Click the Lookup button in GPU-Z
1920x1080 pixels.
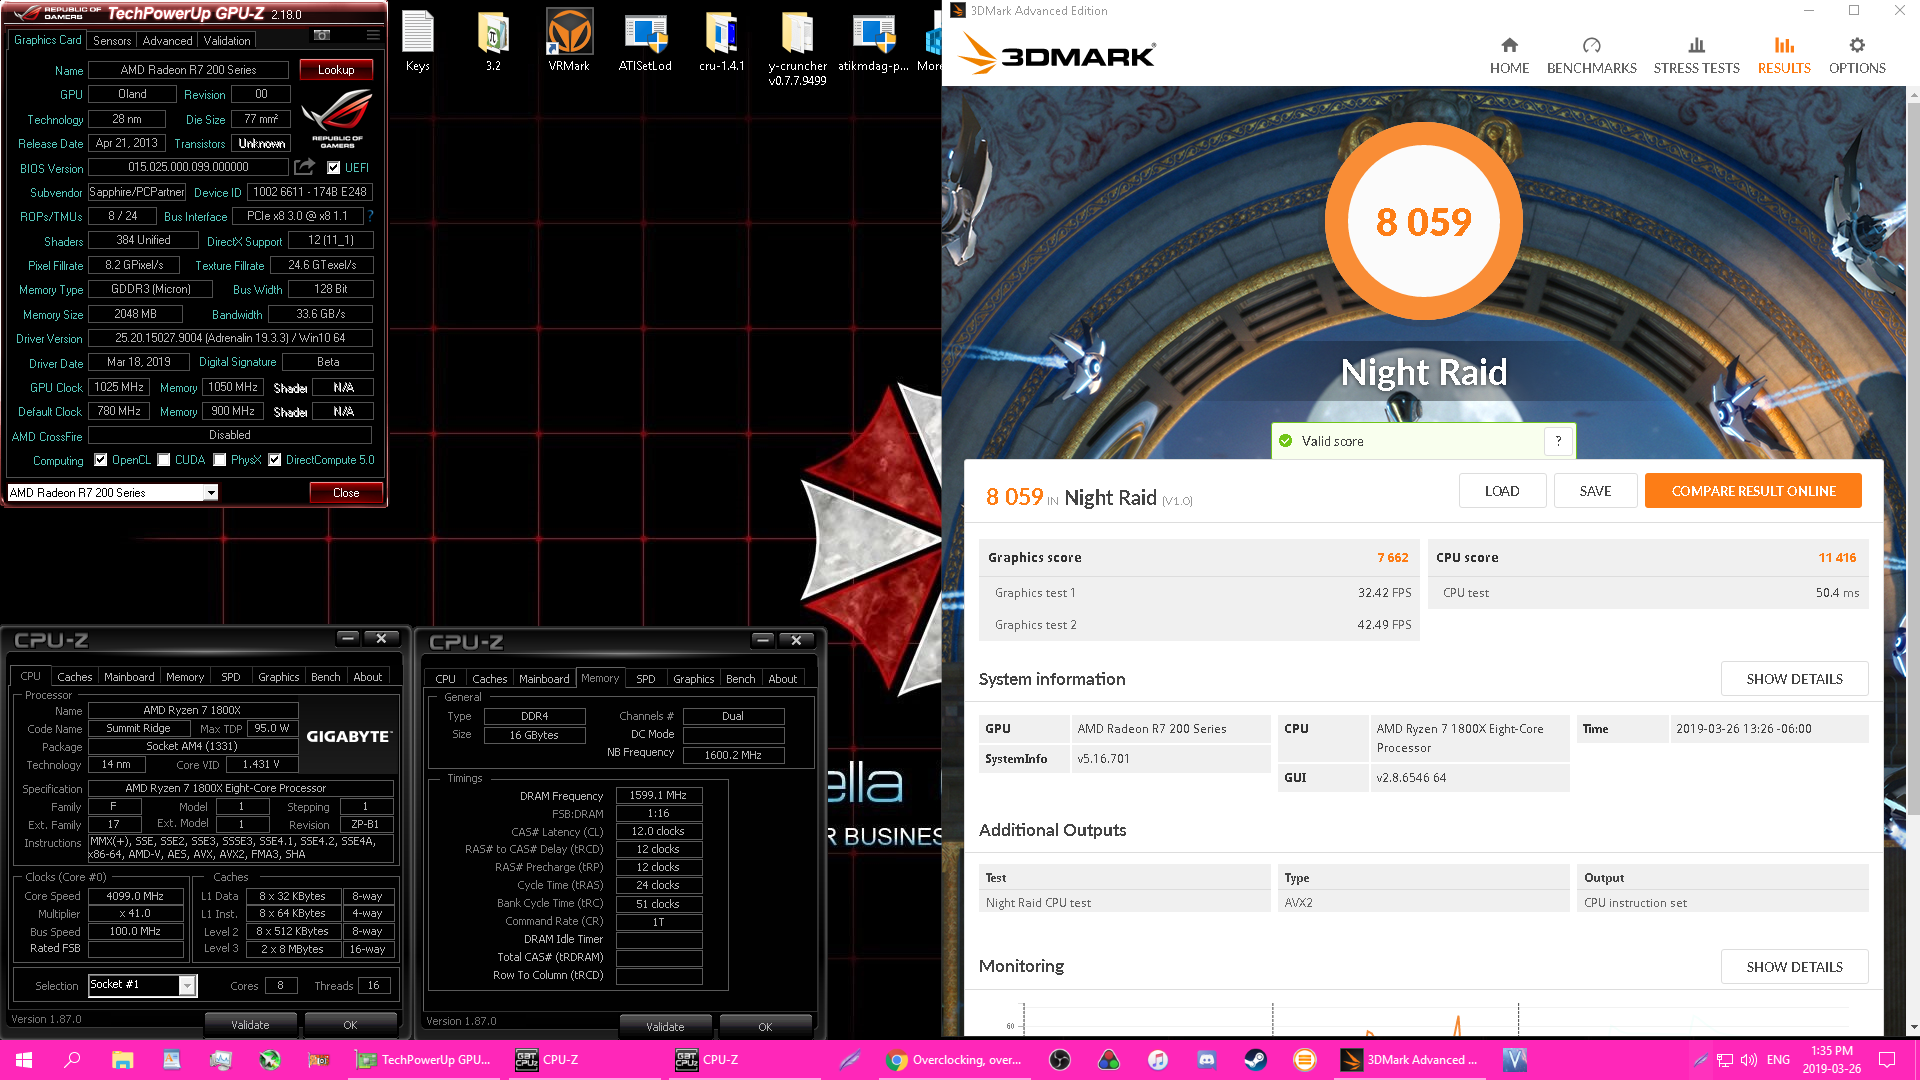(x=336, y=70)
